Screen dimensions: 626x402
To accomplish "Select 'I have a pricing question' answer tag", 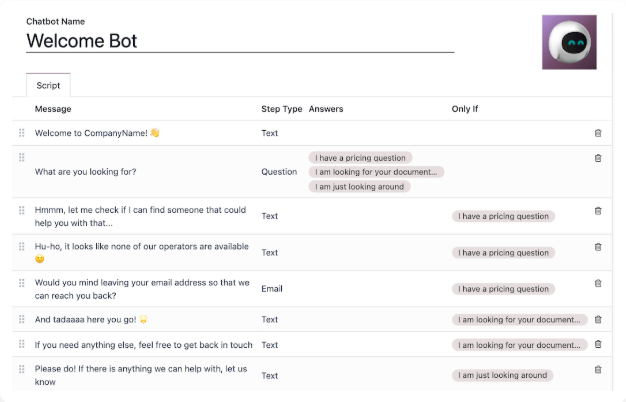I will pyautogui.click(x=360, y=157).
